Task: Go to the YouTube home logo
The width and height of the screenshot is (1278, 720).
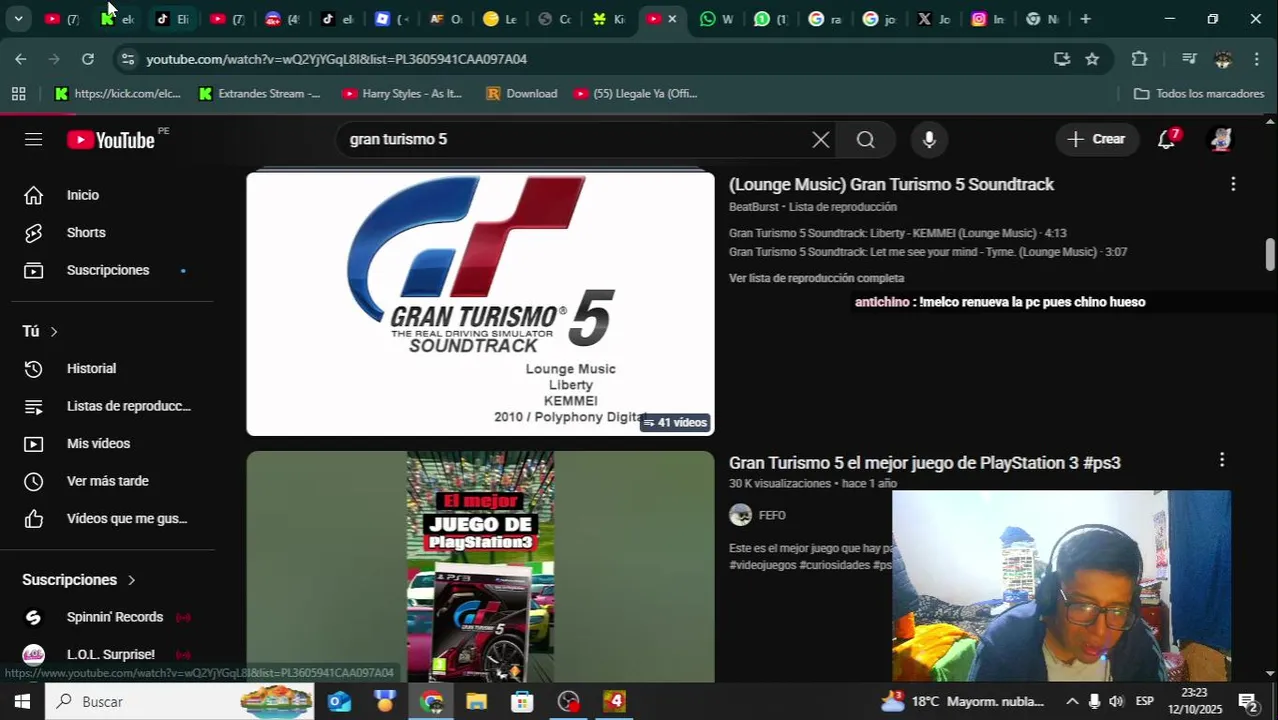Action: click(111, 140)
